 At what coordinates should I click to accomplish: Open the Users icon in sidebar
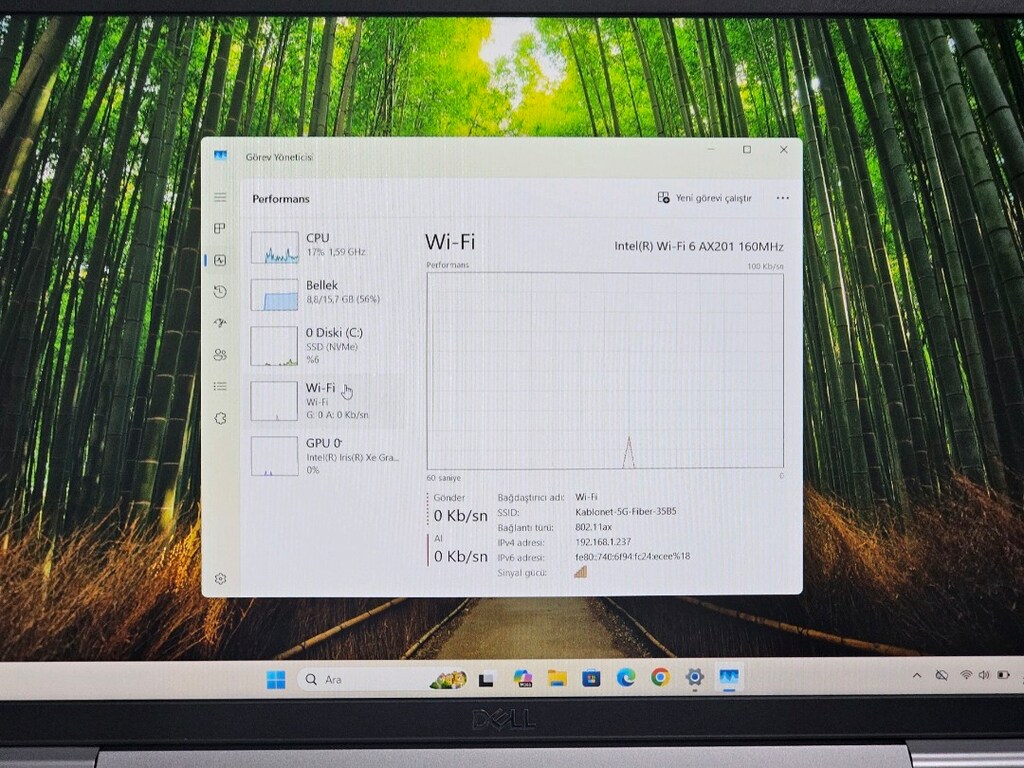coord(220,355)
